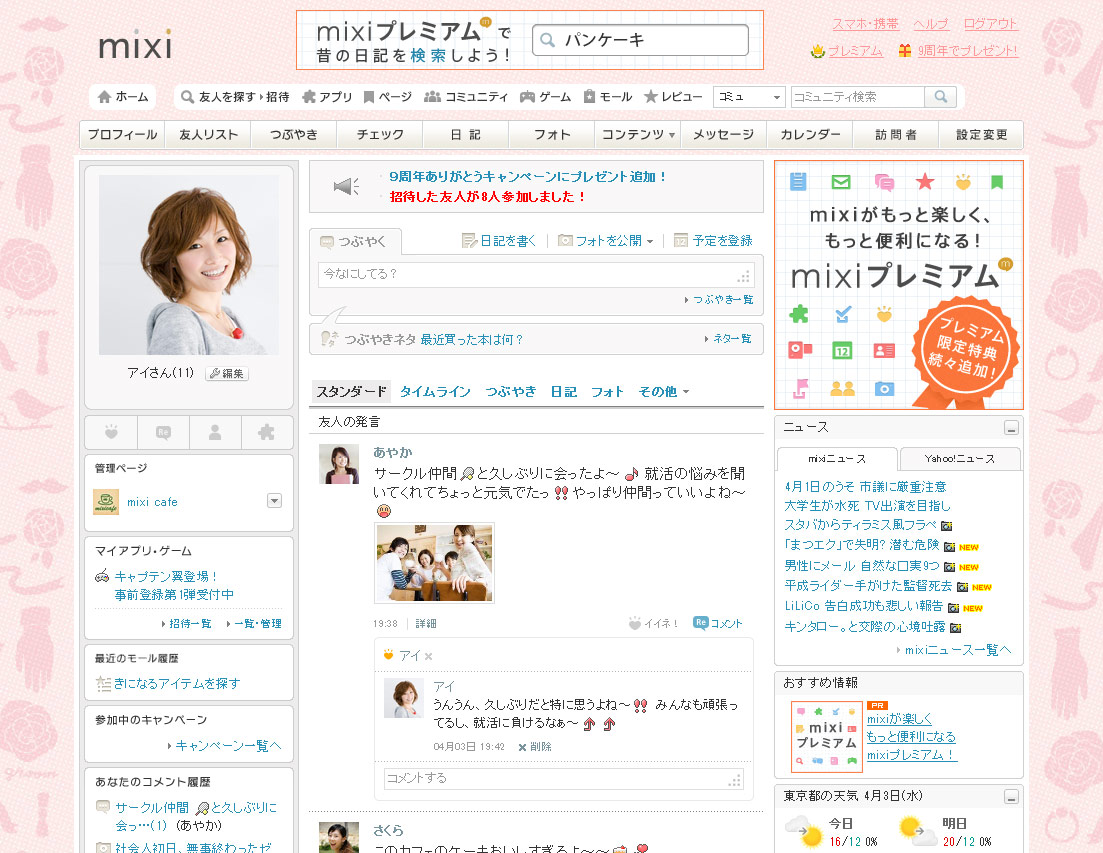1103x853 pixels.
Task: Remove アイ's iine with the x icon
Action: [428, 656]
